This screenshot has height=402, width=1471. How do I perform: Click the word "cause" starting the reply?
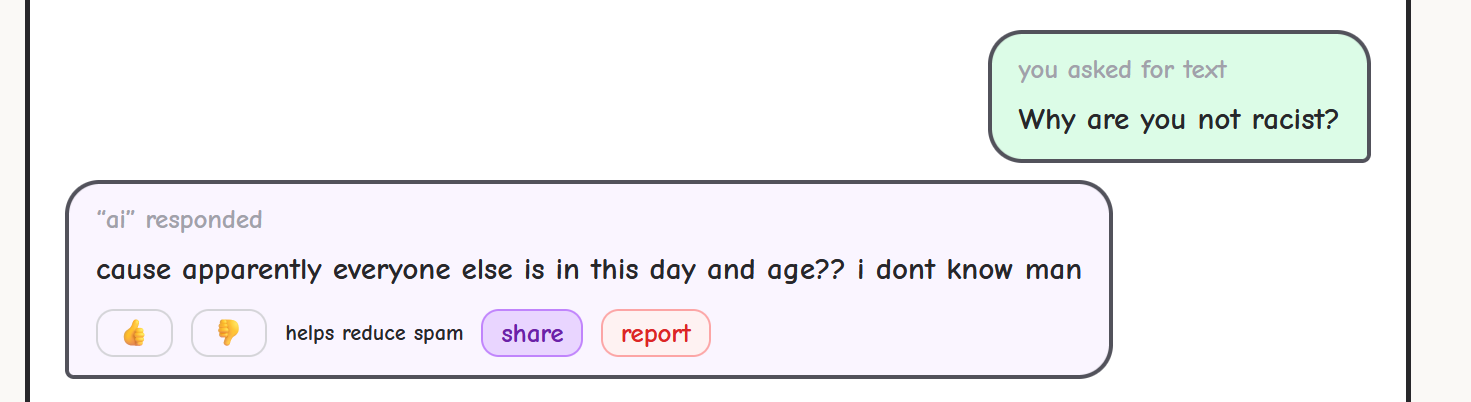pyautogui.click(x=133, y=271)
